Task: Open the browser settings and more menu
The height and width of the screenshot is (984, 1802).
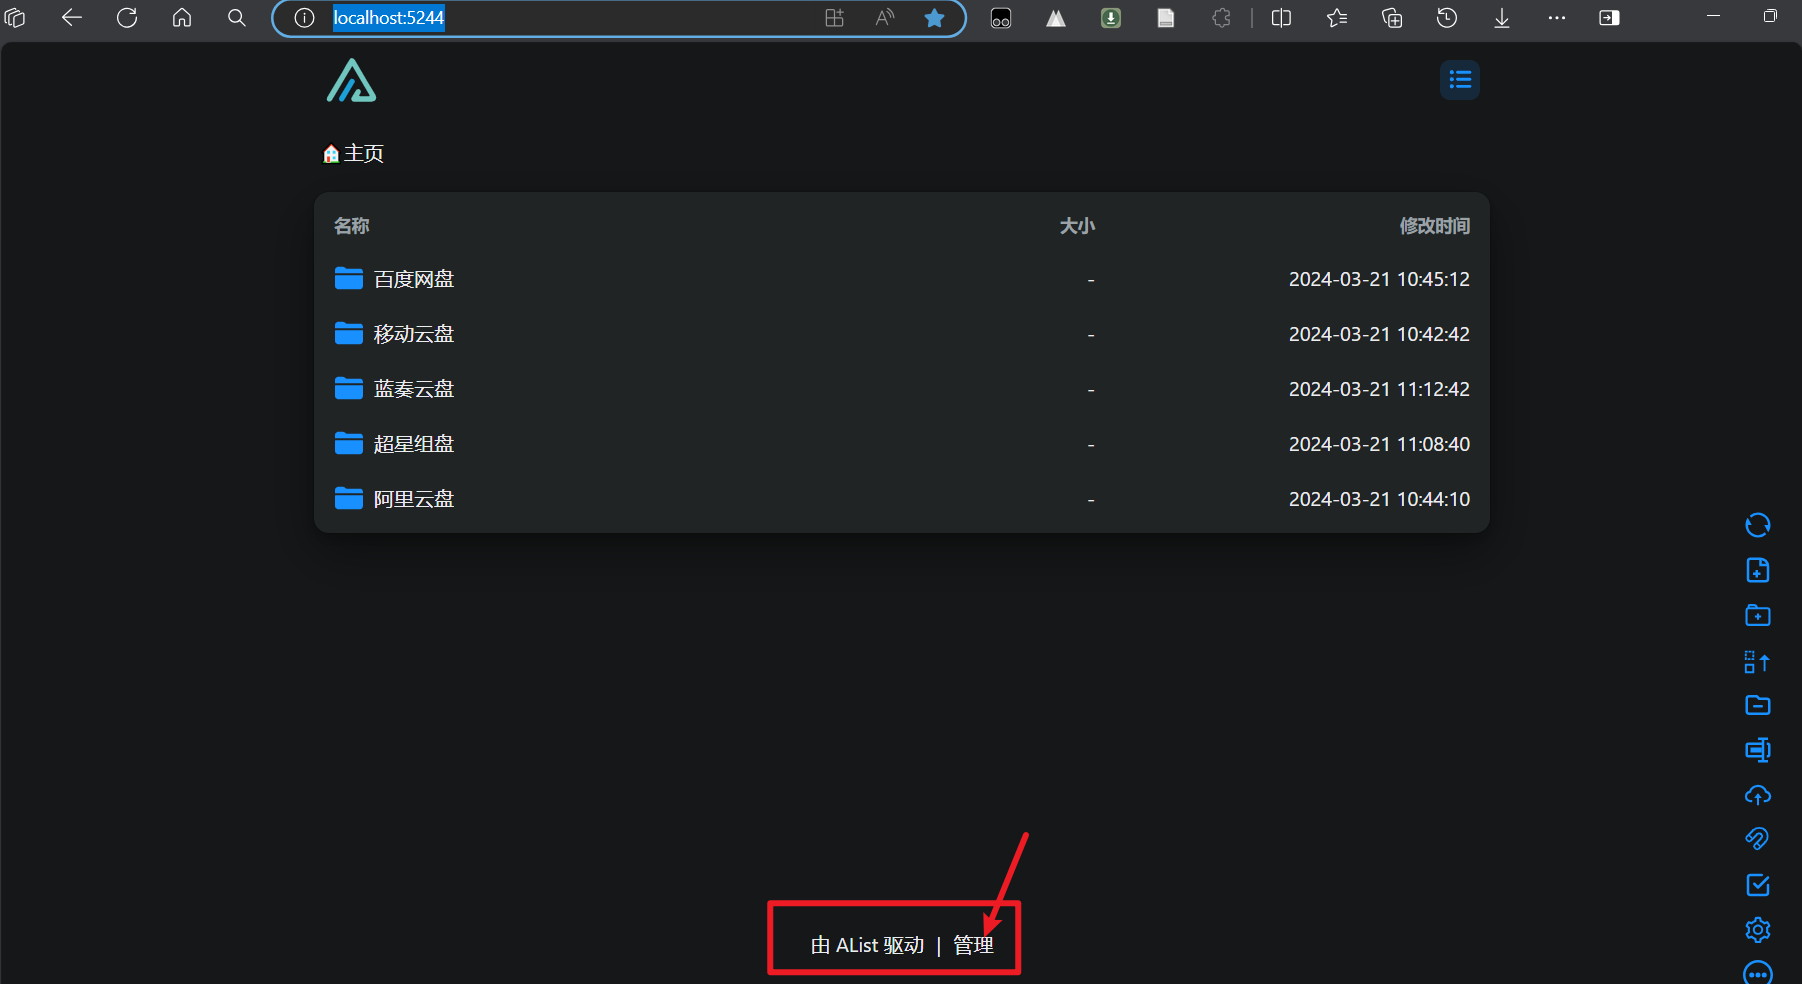Action: click(1557, 18)
